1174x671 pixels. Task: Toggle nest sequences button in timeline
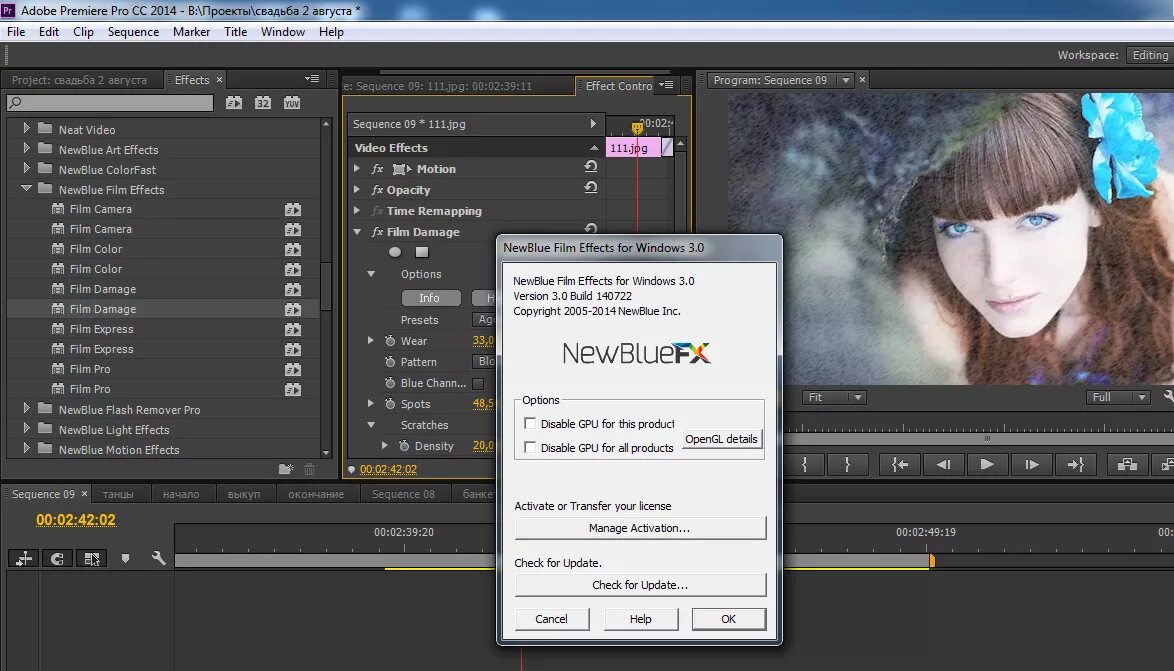point(24,559)
